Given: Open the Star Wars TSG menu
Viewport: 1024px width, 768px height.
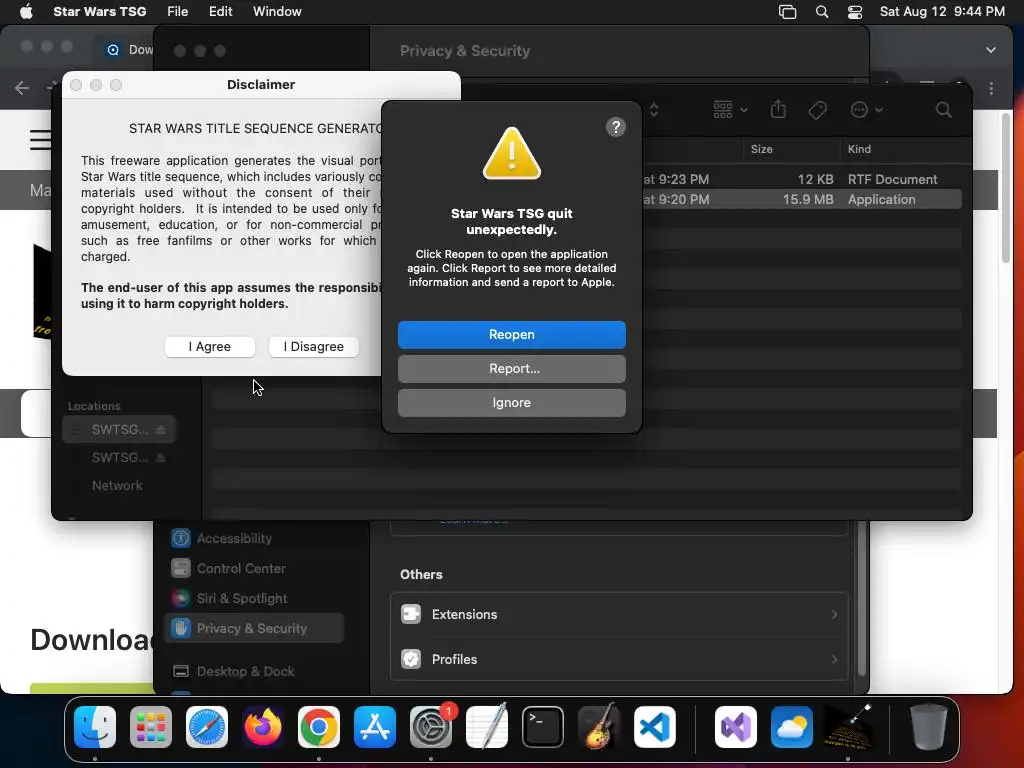Looking at the screenshot, I should click(99, 11).
